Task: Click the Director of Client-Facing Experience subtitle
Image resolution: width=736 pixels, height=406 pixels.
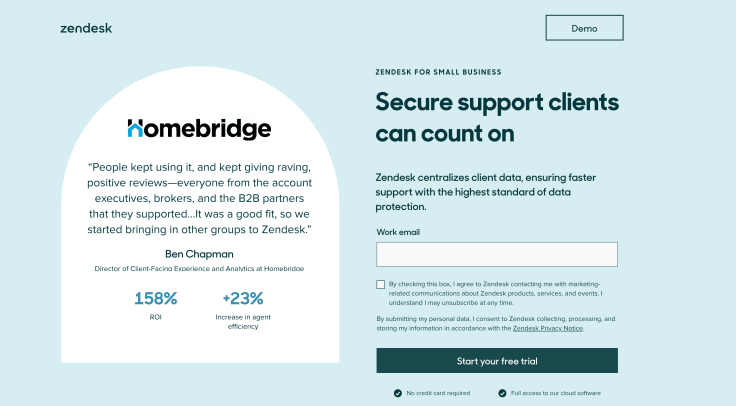Action: tap(199, 268)
